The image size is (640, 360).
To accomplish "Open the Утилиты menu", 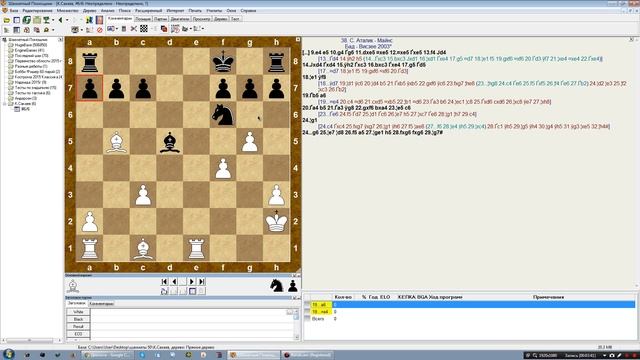I will click(x=214, y=11).
